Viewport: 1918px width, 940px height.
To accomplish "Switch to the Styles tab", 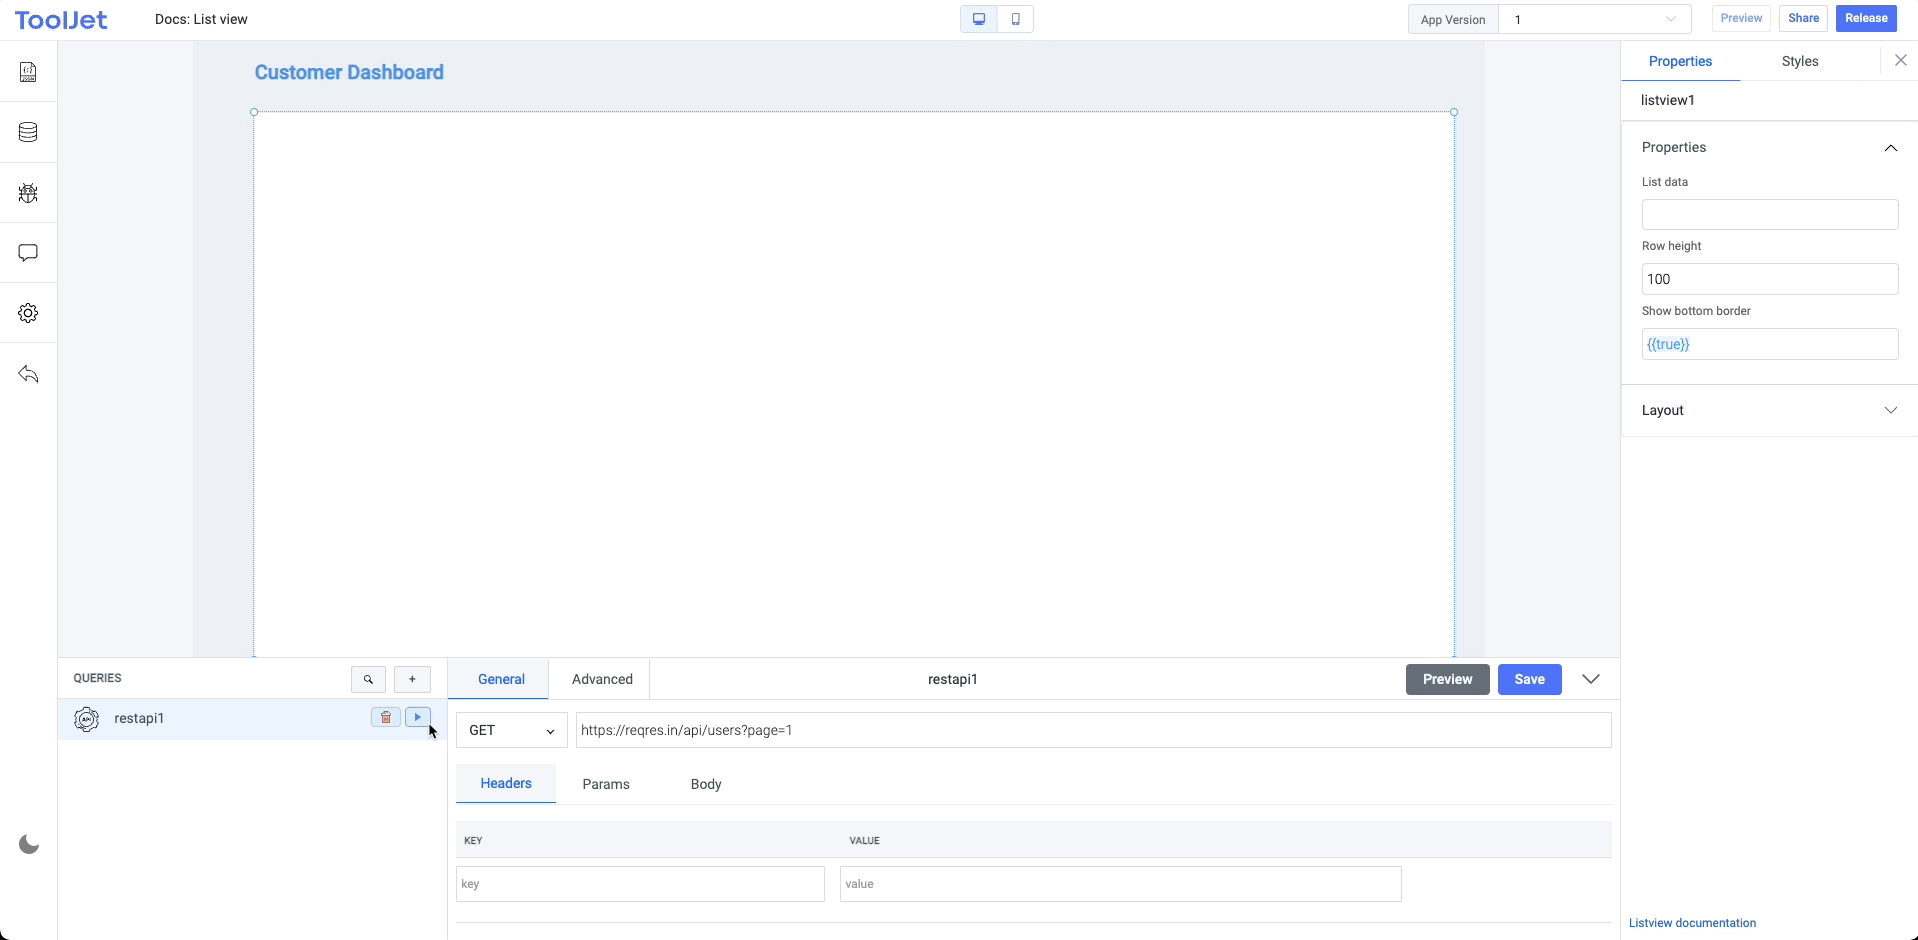I will pos(1799,61).
